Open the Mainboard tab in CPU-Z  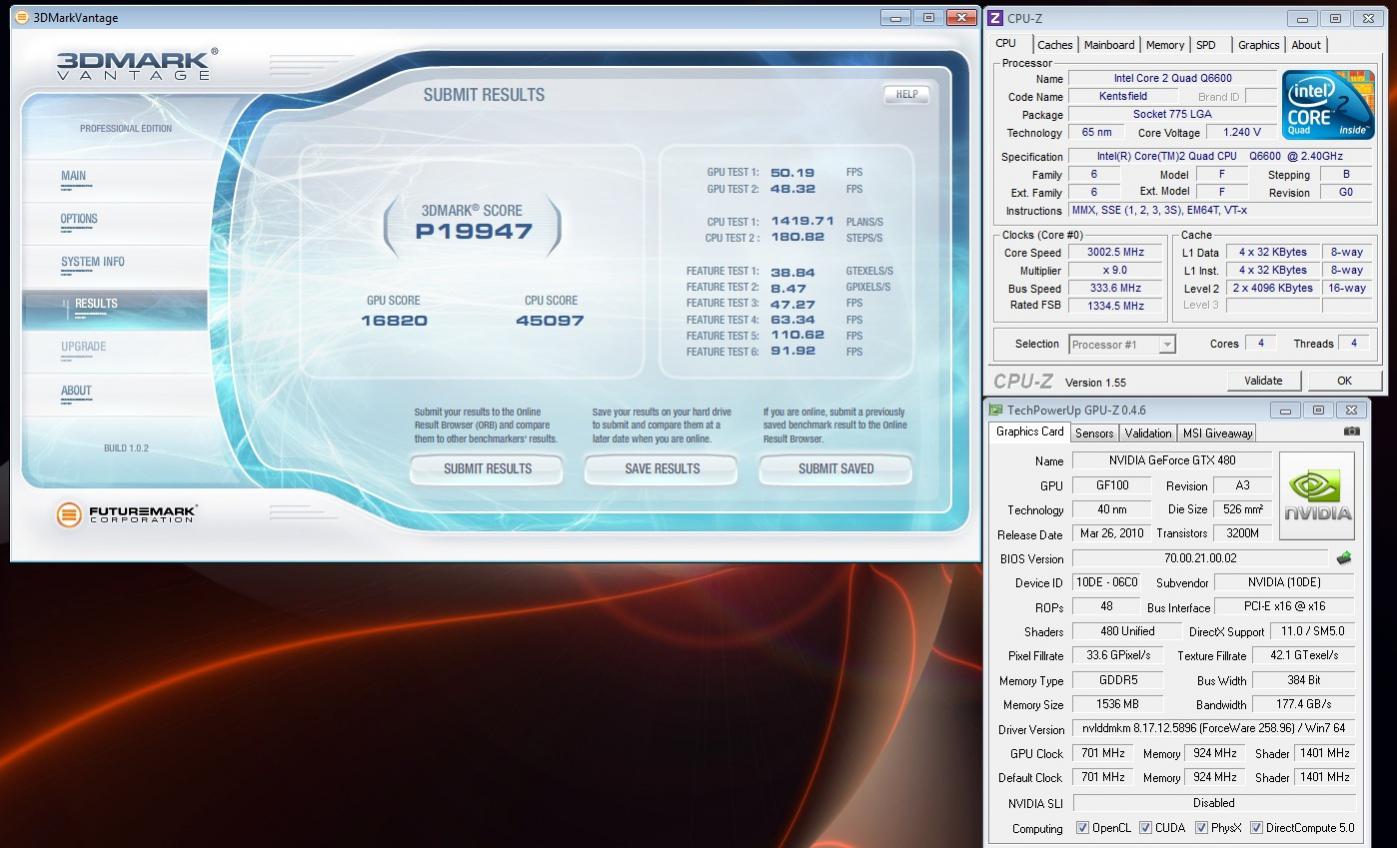(x=1109, y=45)
